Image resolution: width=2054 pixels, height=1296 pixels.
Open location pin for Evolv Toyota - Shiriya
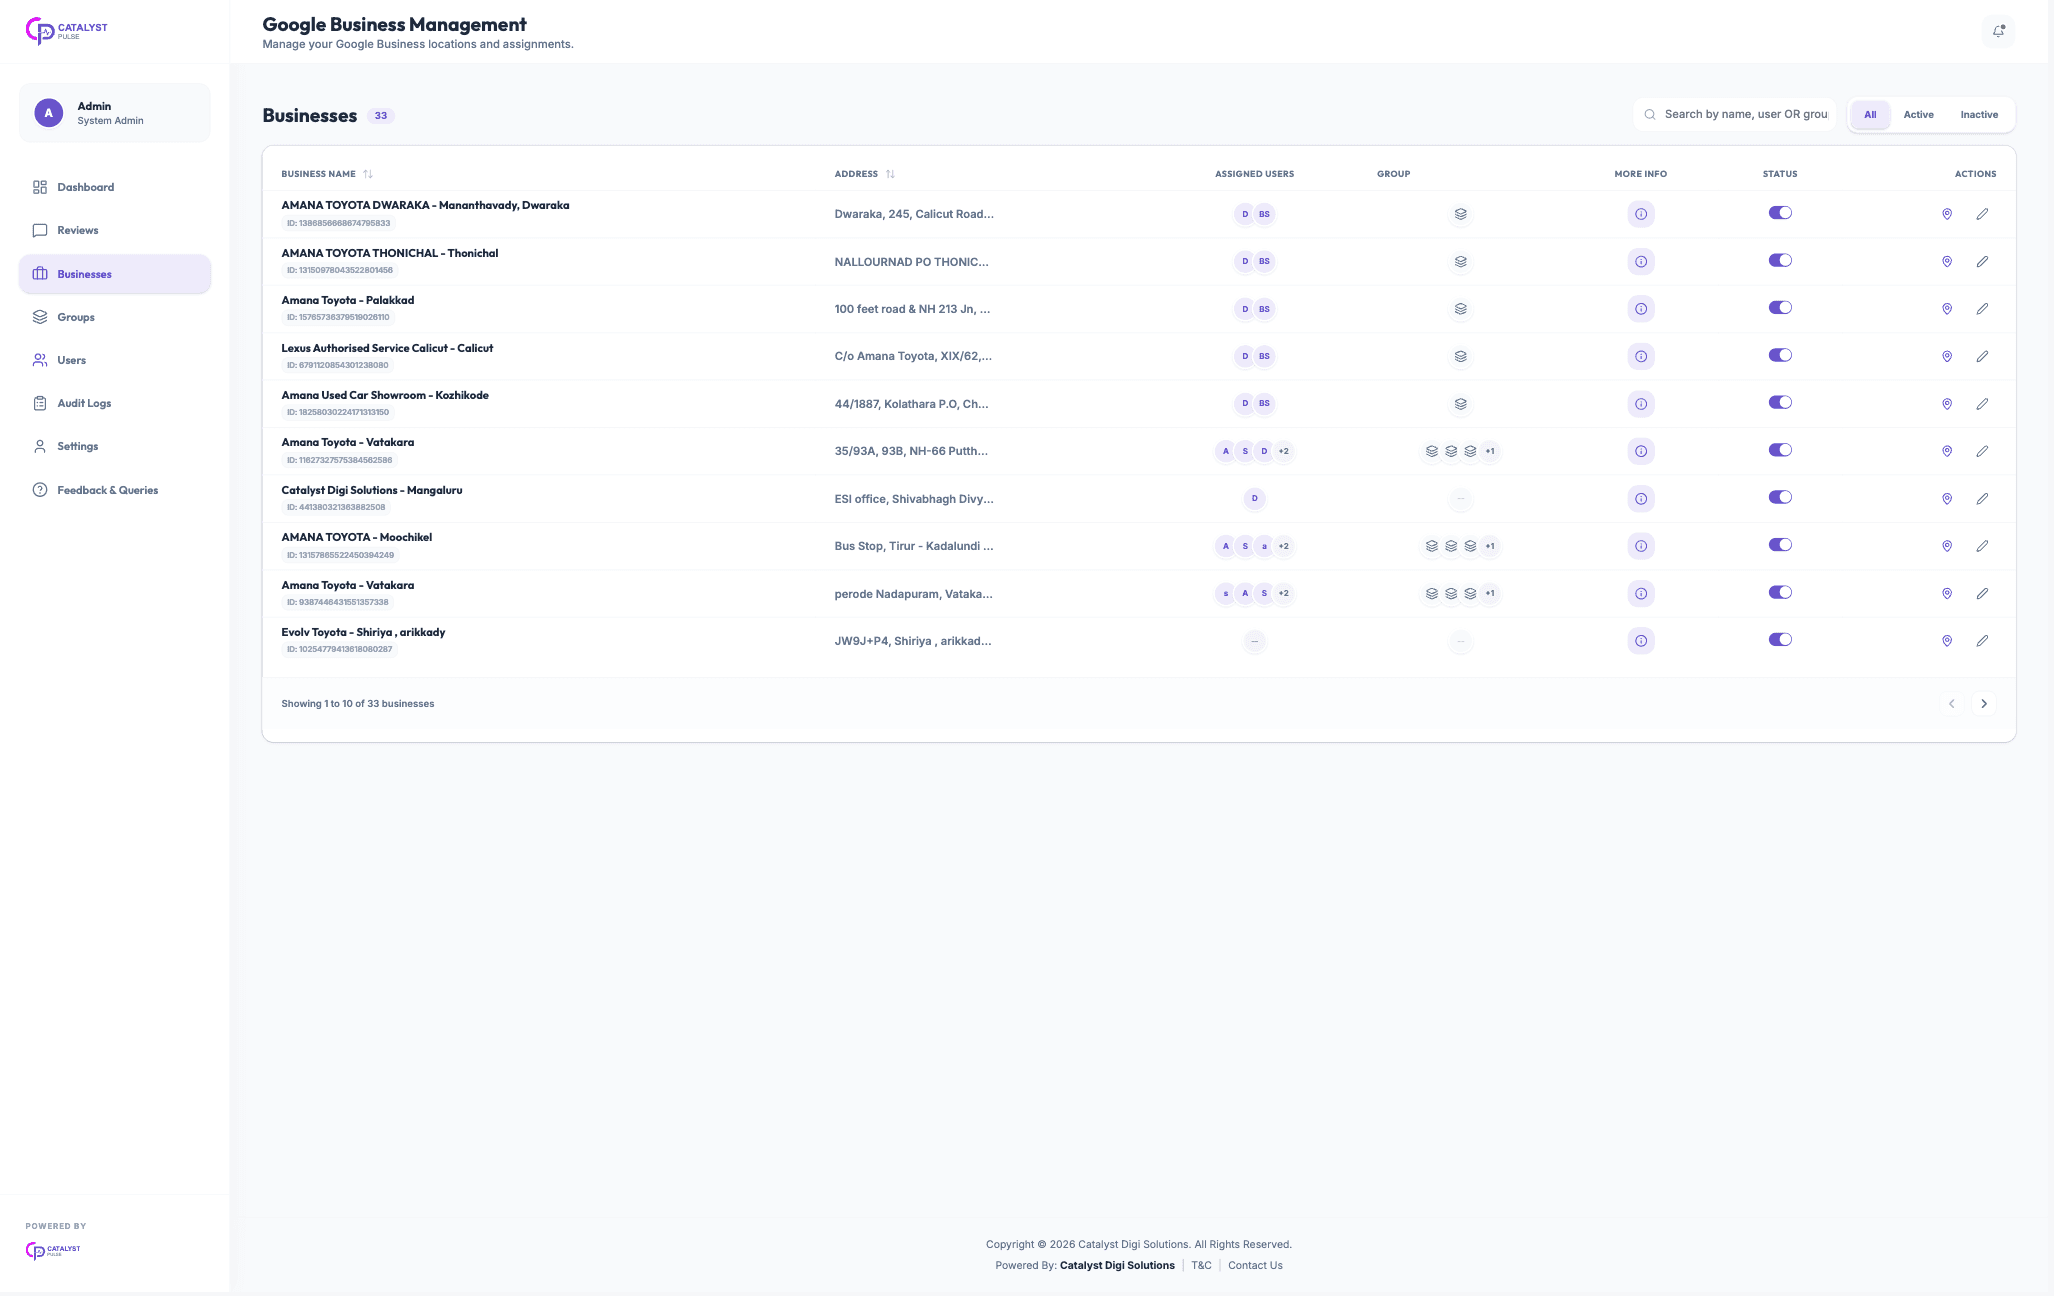(1947, 641)
